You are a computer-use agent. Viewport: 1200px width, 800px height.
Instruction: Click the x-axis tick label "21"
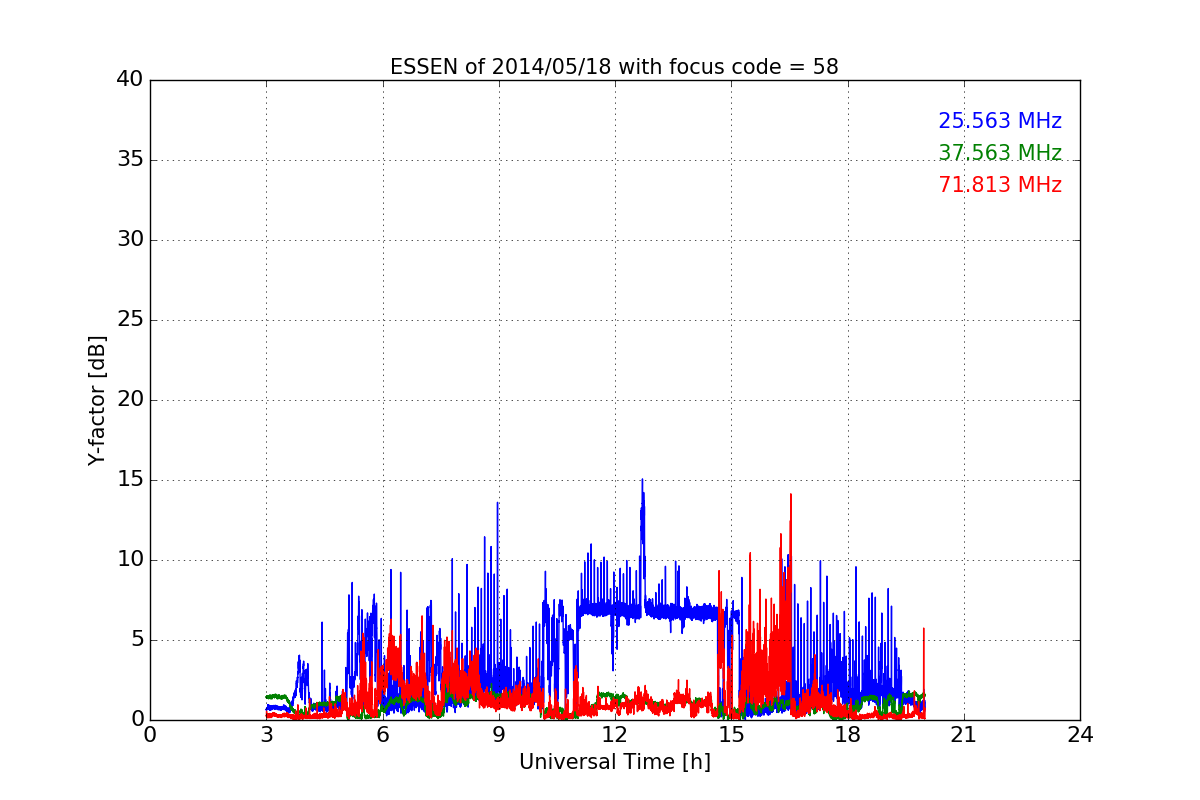[x=964, y=735]
